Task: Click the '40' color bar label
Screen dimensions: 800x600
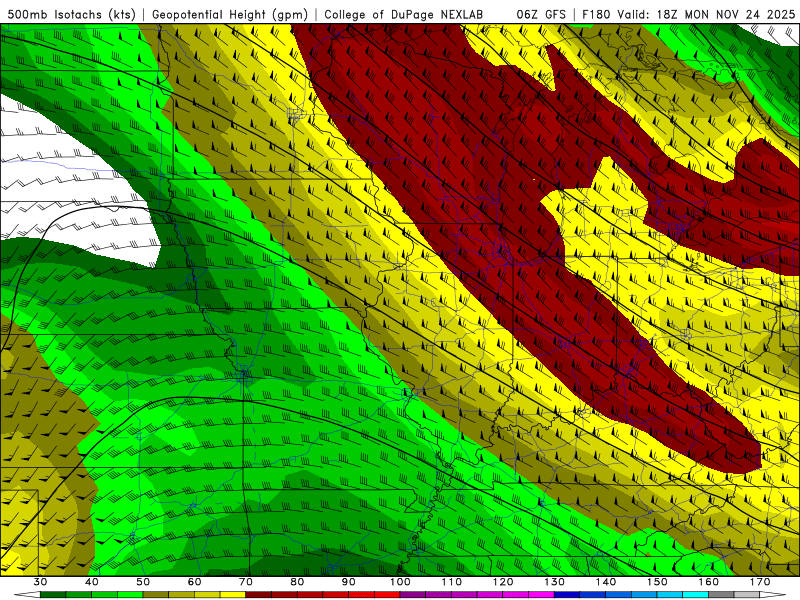Action: coord(92,582)
